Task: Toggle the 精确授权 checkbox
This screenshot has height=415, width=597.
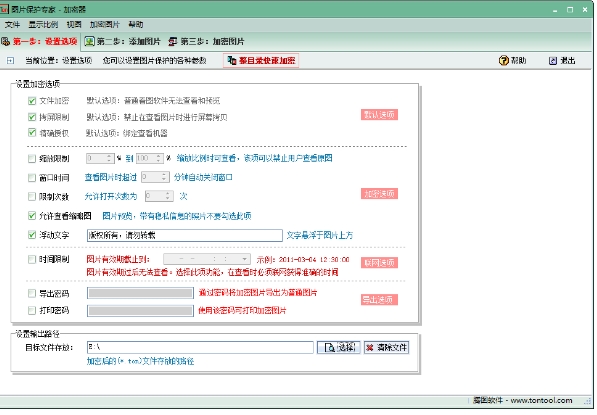Action: pos(32,132)
